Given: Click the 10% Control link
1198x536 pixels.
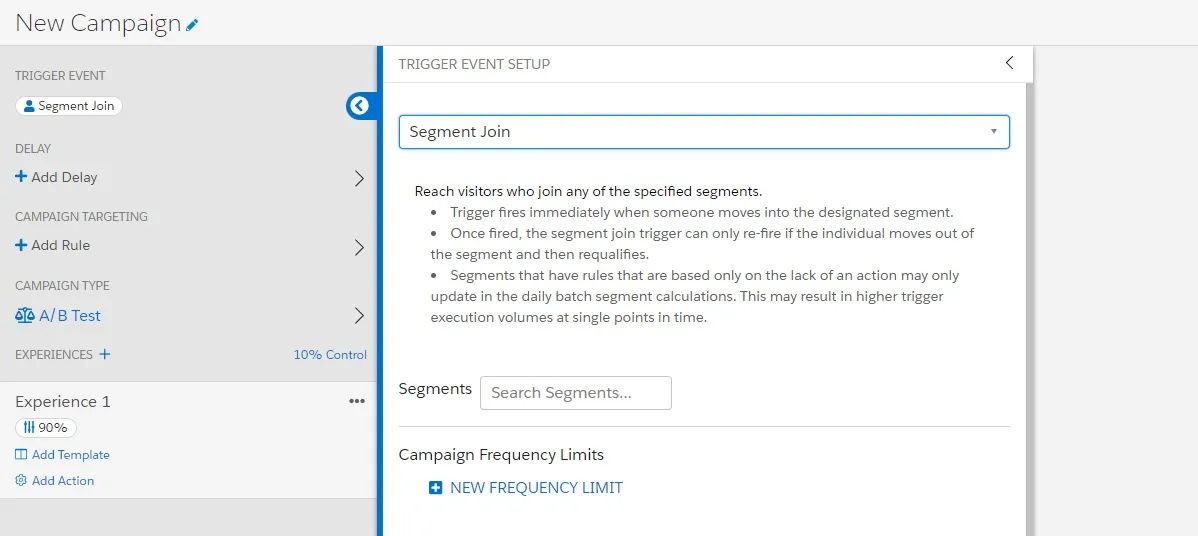Looking at the screenshot, I should pyautogui.click(x=330, y=355).
